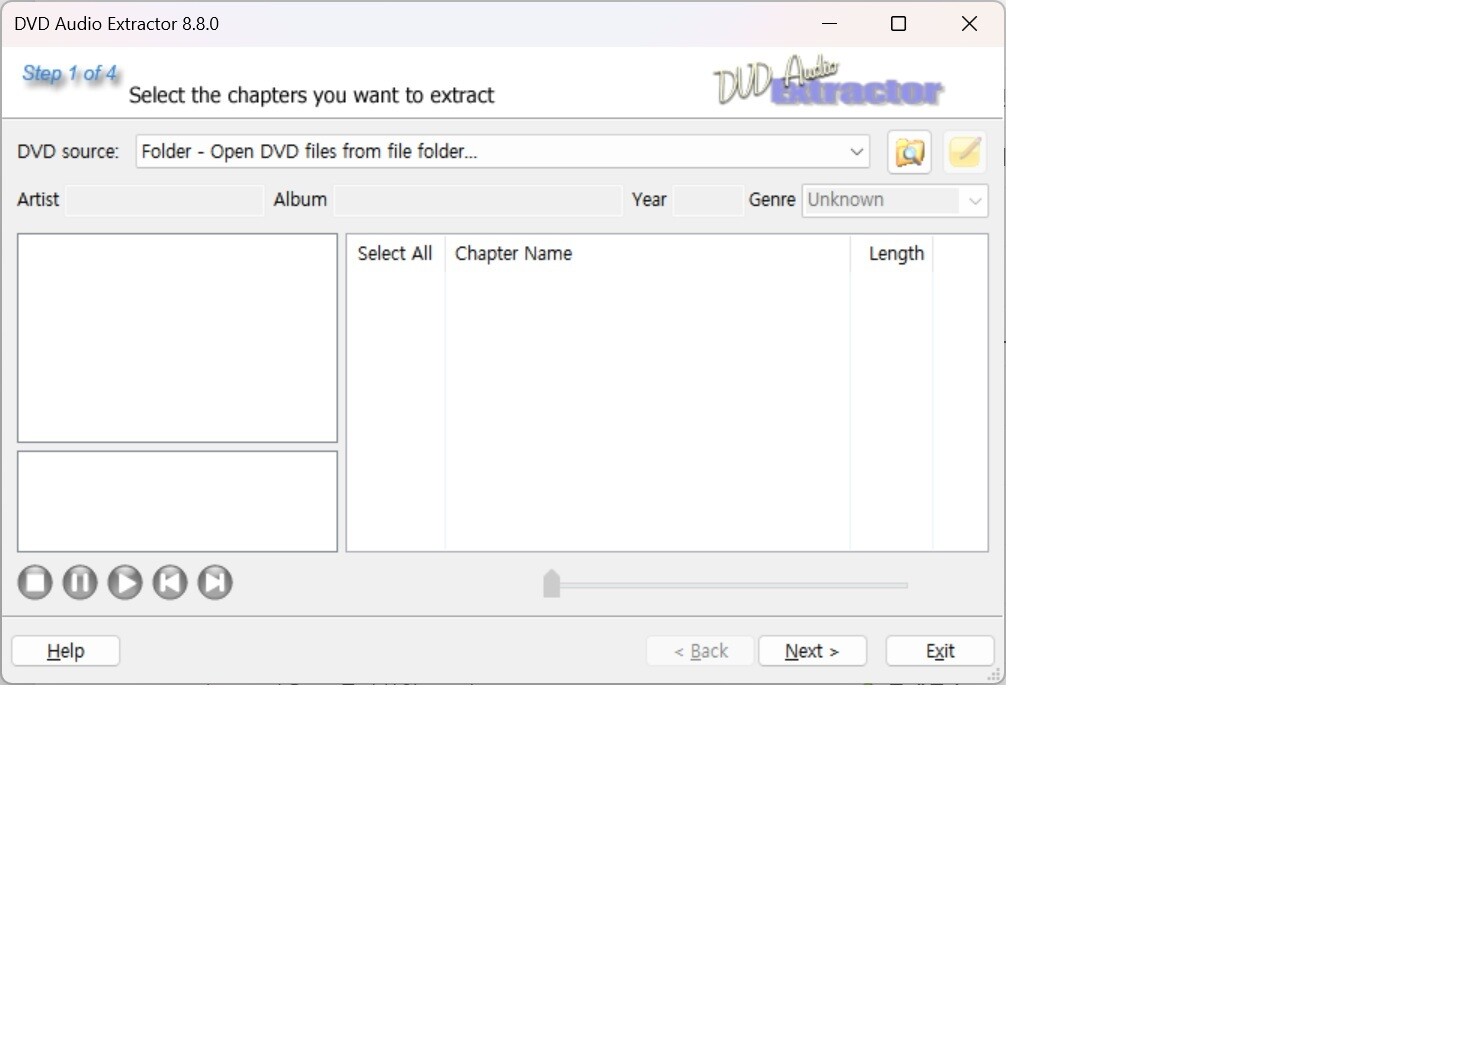Image resolution: width=1471 pixels, height=1046 pixels.
Task: Click into the Year field
Action: click(709, 200)
